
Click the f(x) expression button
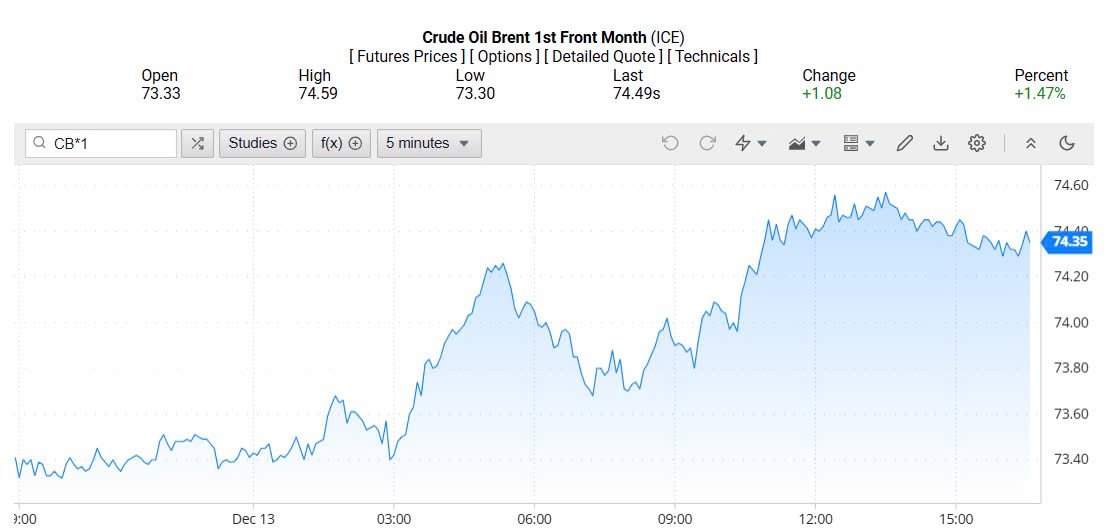[x=342, y=143]
